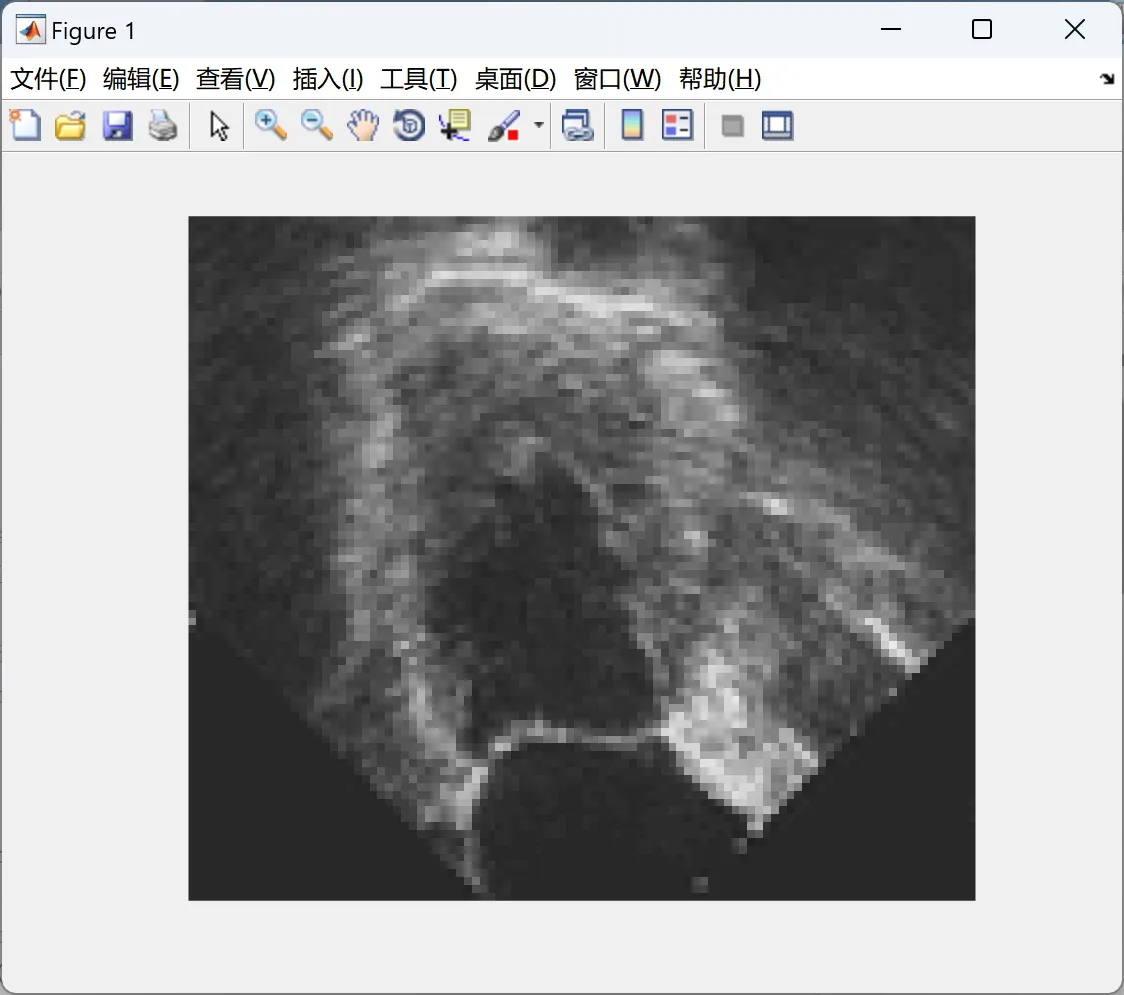Open the 查看(V) menu
This screenshot has height=995, width=1124.
235,79
